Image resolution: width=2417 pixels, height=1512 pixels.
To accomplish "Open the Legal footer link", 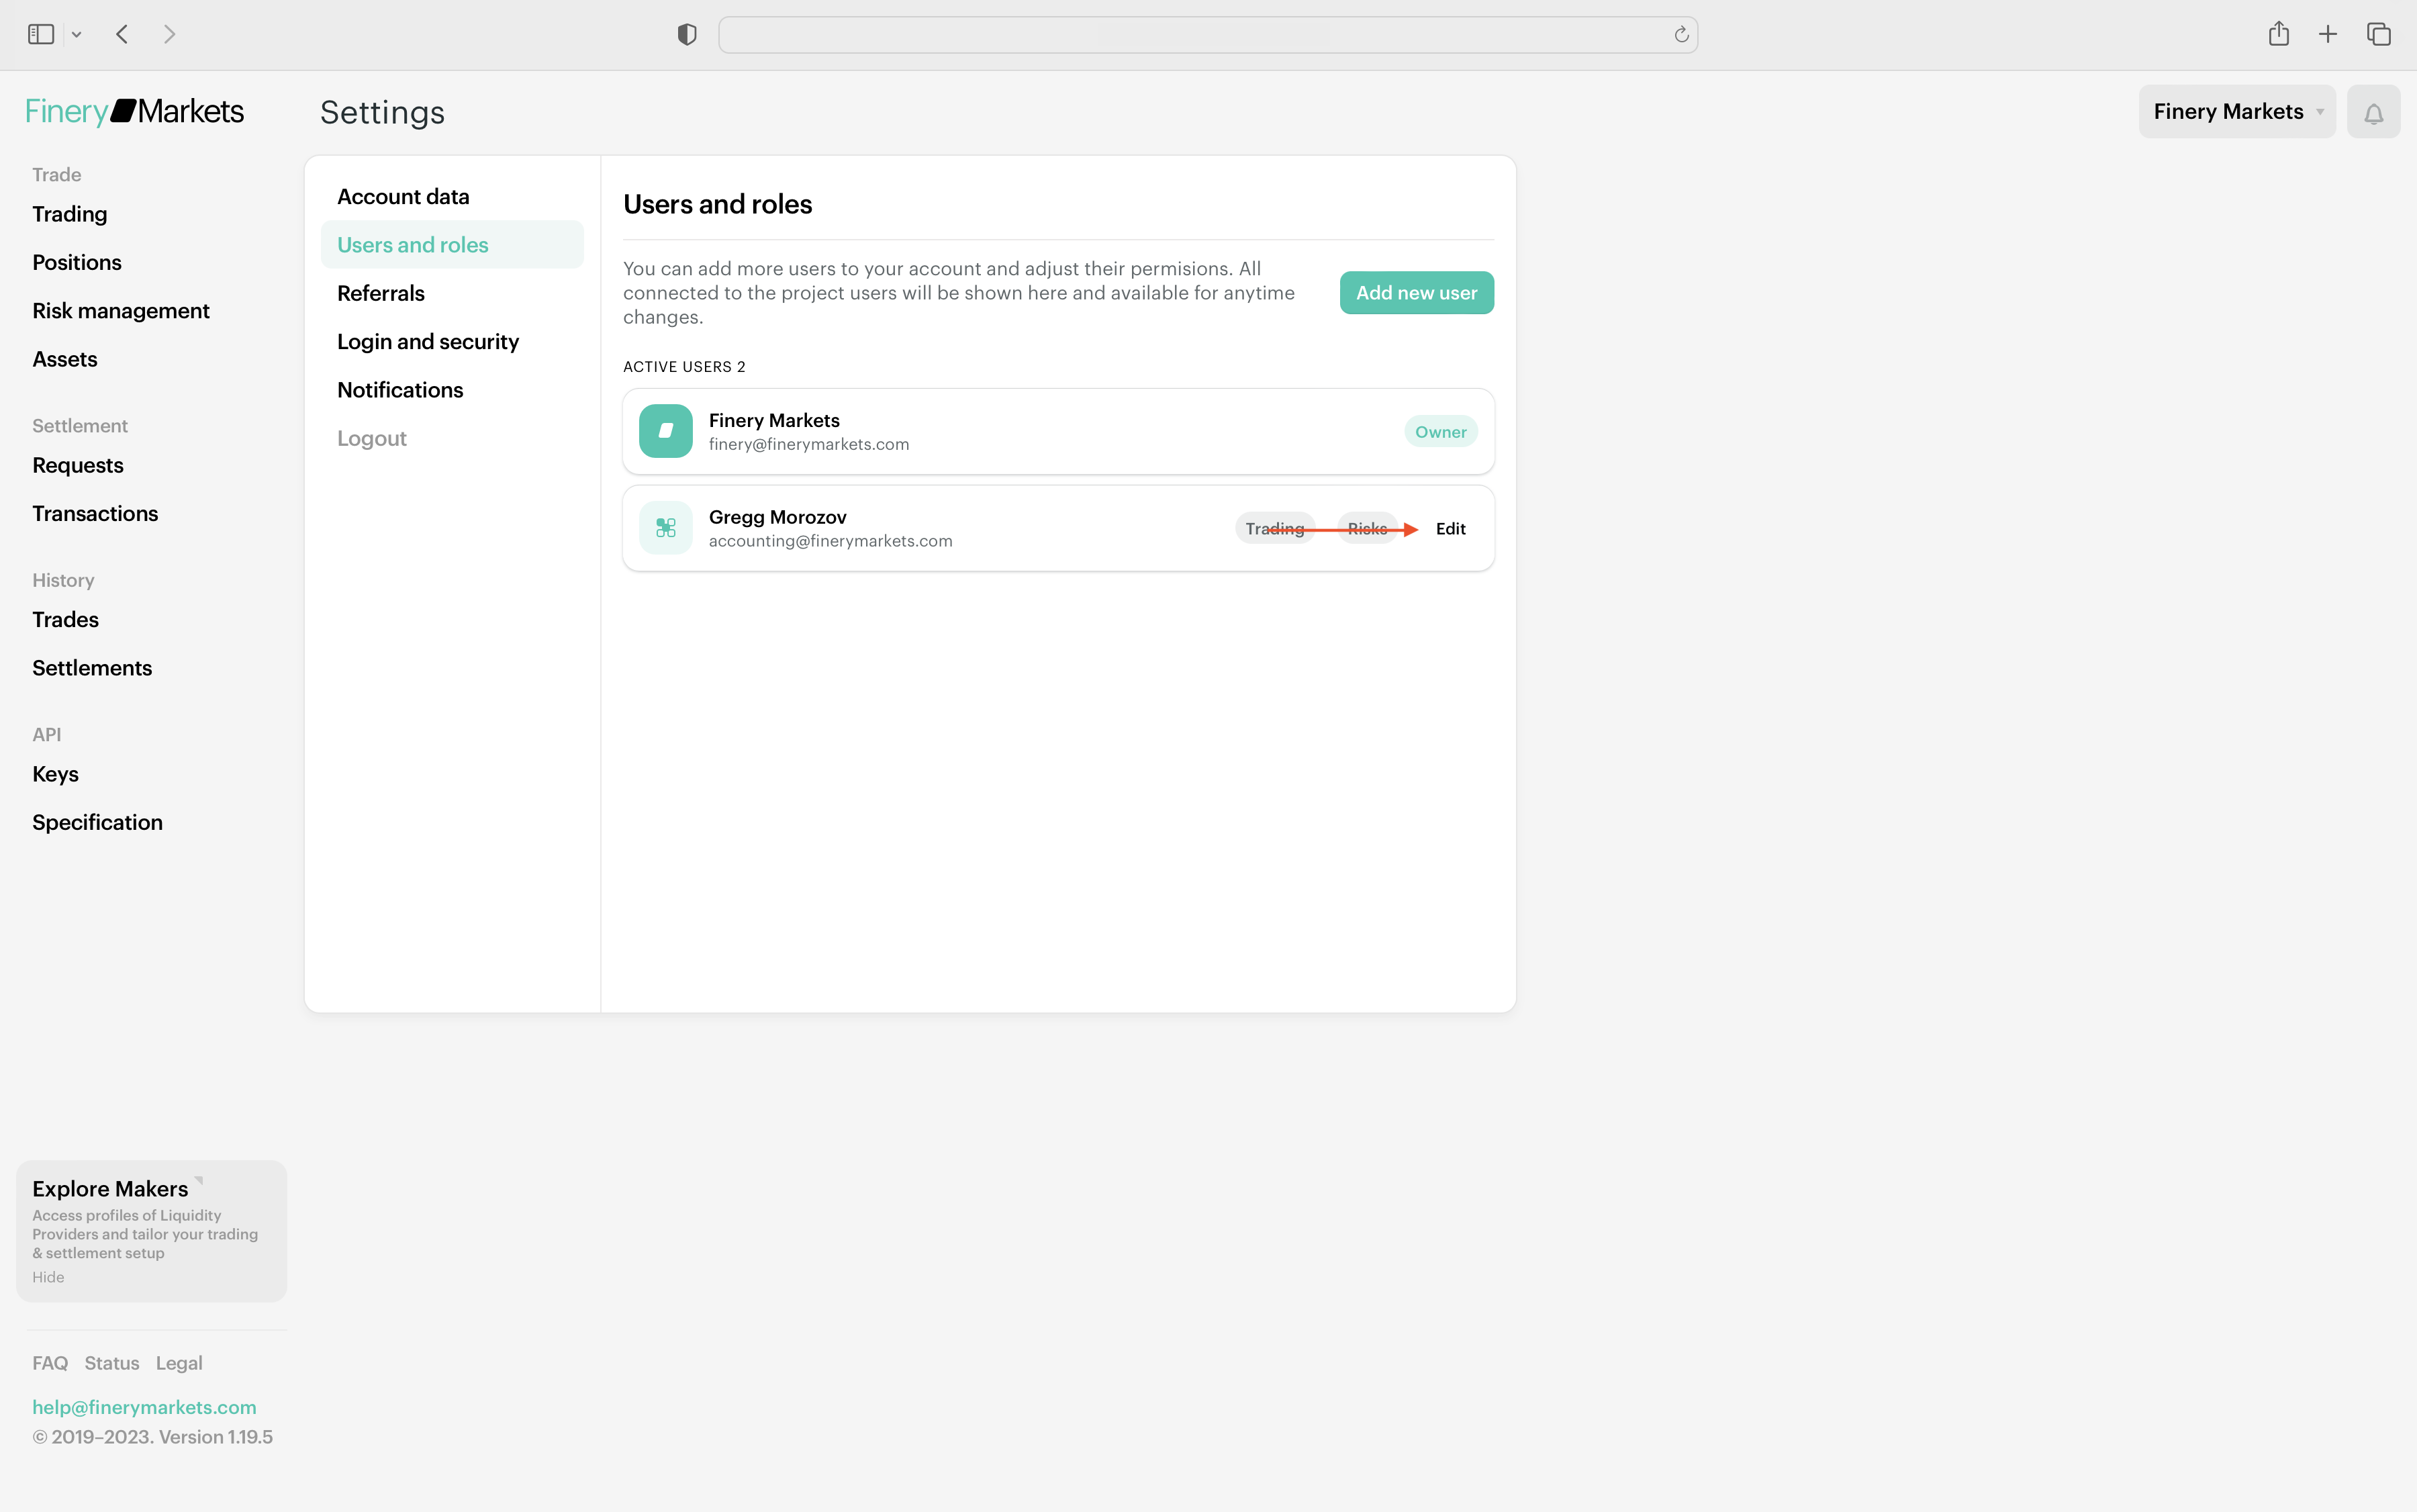I will click(179, 1363).
